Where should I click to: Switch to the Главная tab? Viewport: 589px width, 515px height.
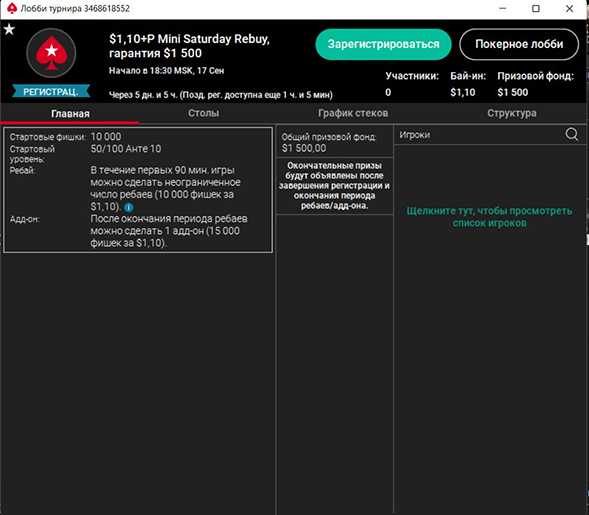coord(70,113)
